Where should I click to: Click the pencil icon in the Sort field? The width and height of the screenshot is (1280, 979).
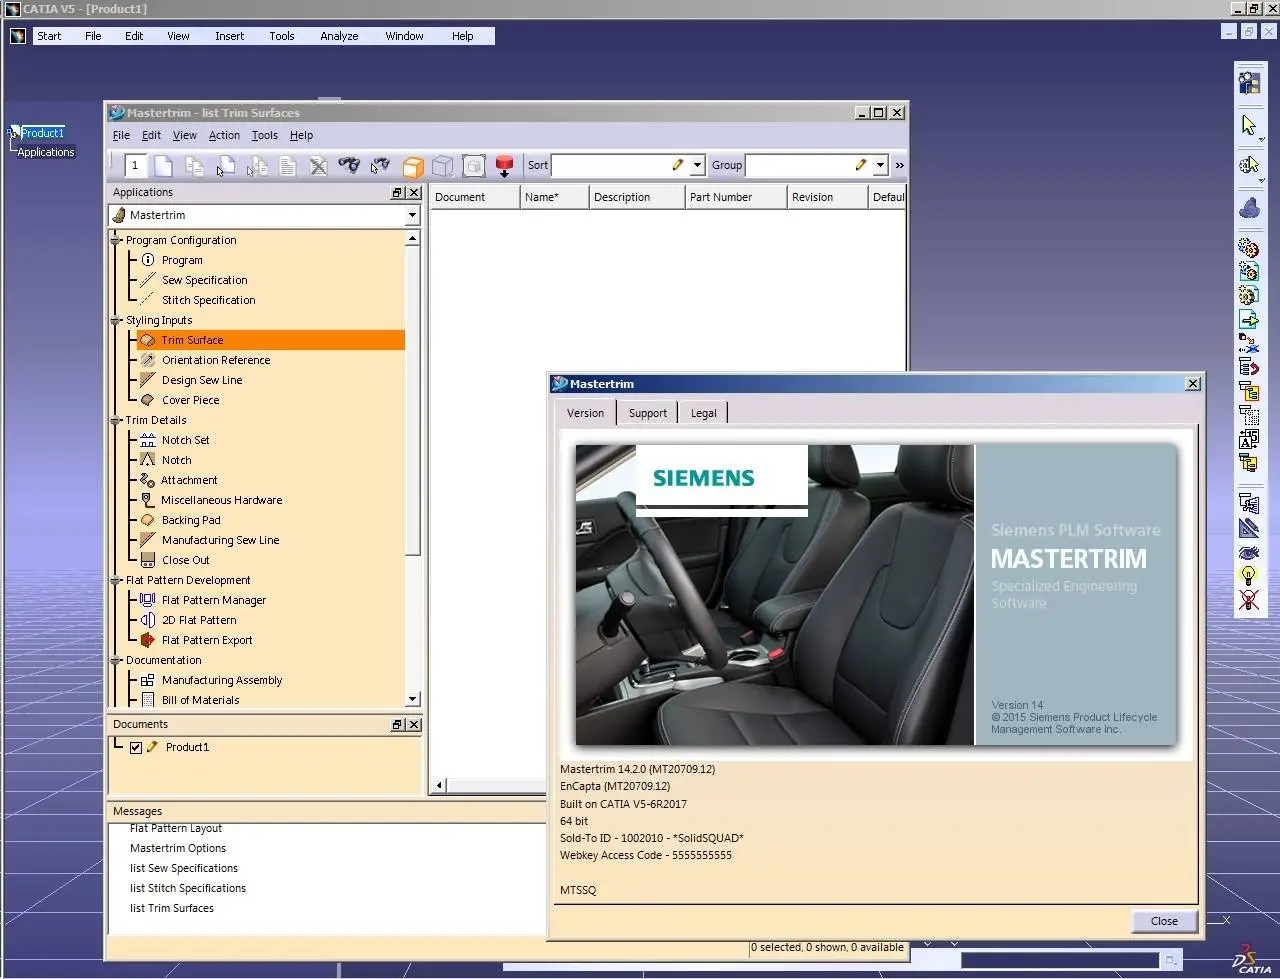click(678, 165)
